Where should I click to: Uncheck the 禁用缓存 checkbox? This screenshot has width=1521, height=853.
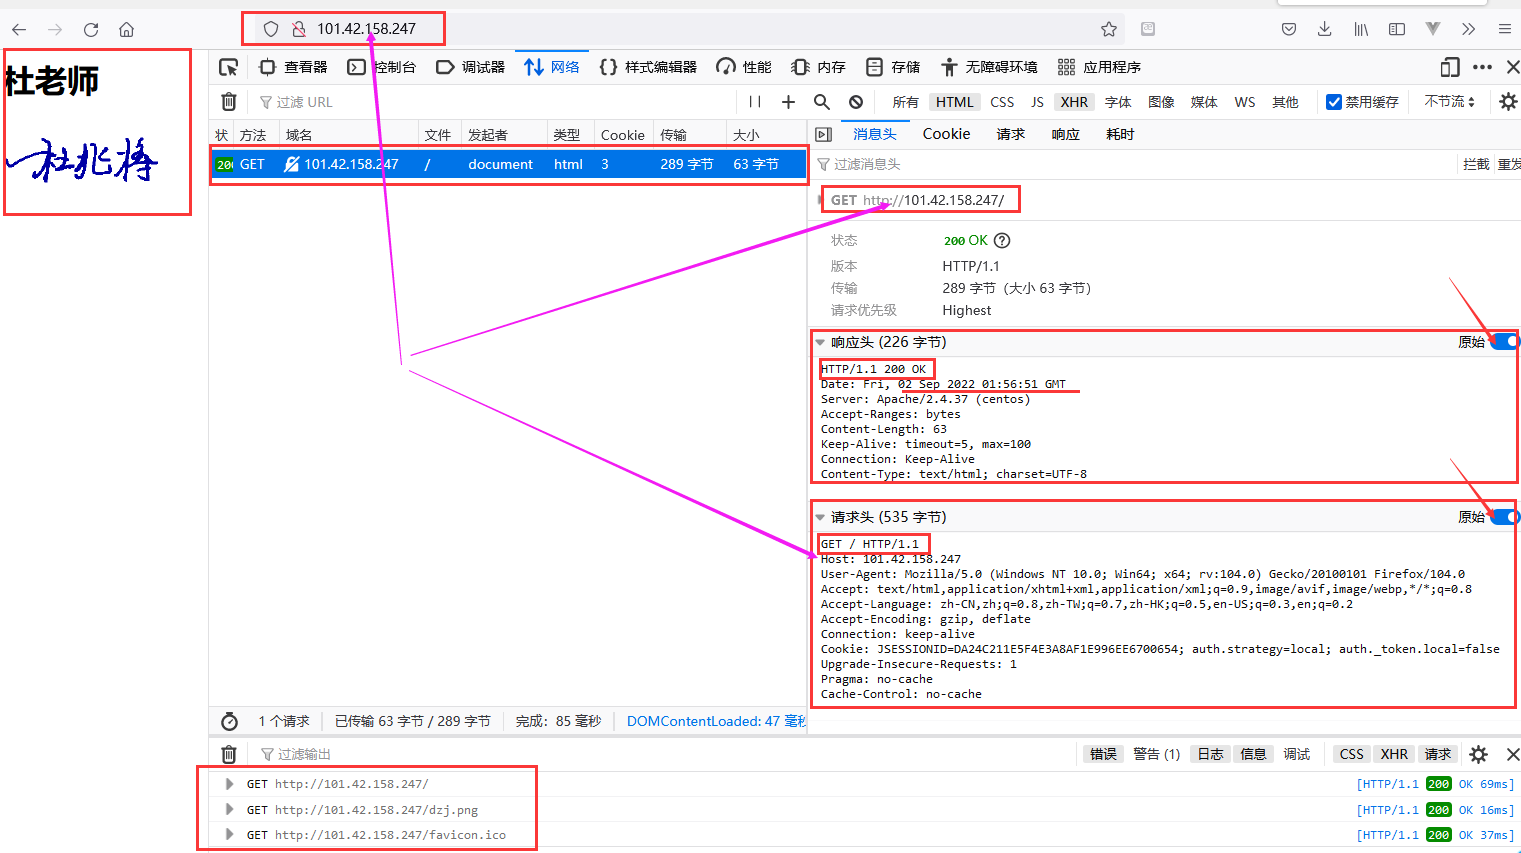(1333, 102)
